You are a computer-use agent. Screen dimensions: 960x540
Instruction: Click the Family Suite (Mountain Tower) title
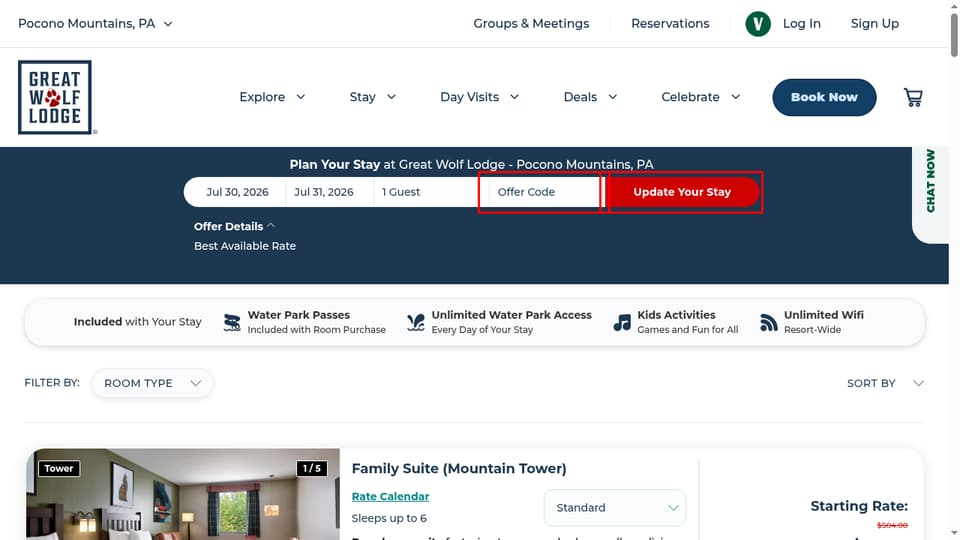[459, 468]
